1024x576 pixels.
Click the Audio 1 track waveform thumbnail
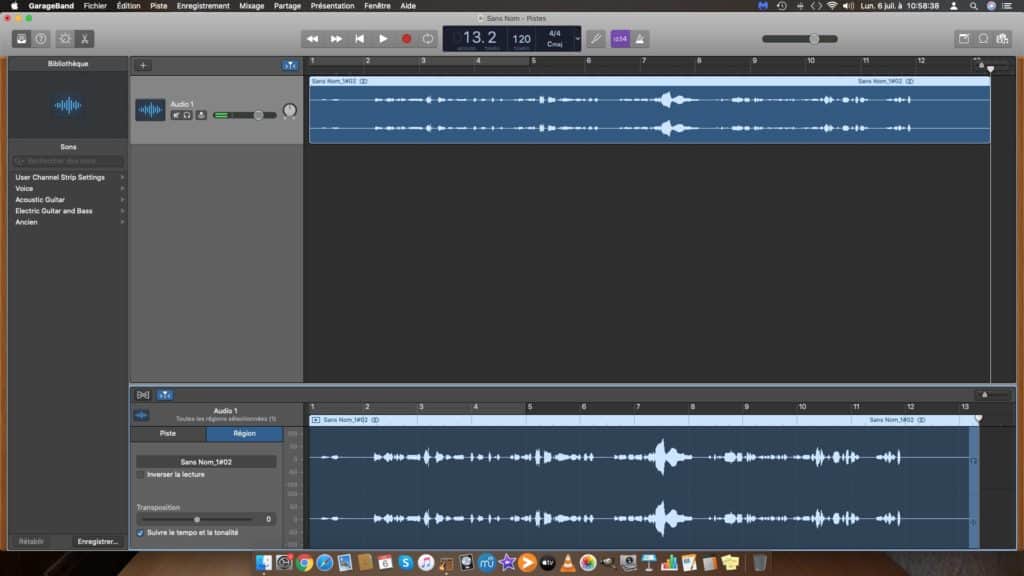click(148, 110)
